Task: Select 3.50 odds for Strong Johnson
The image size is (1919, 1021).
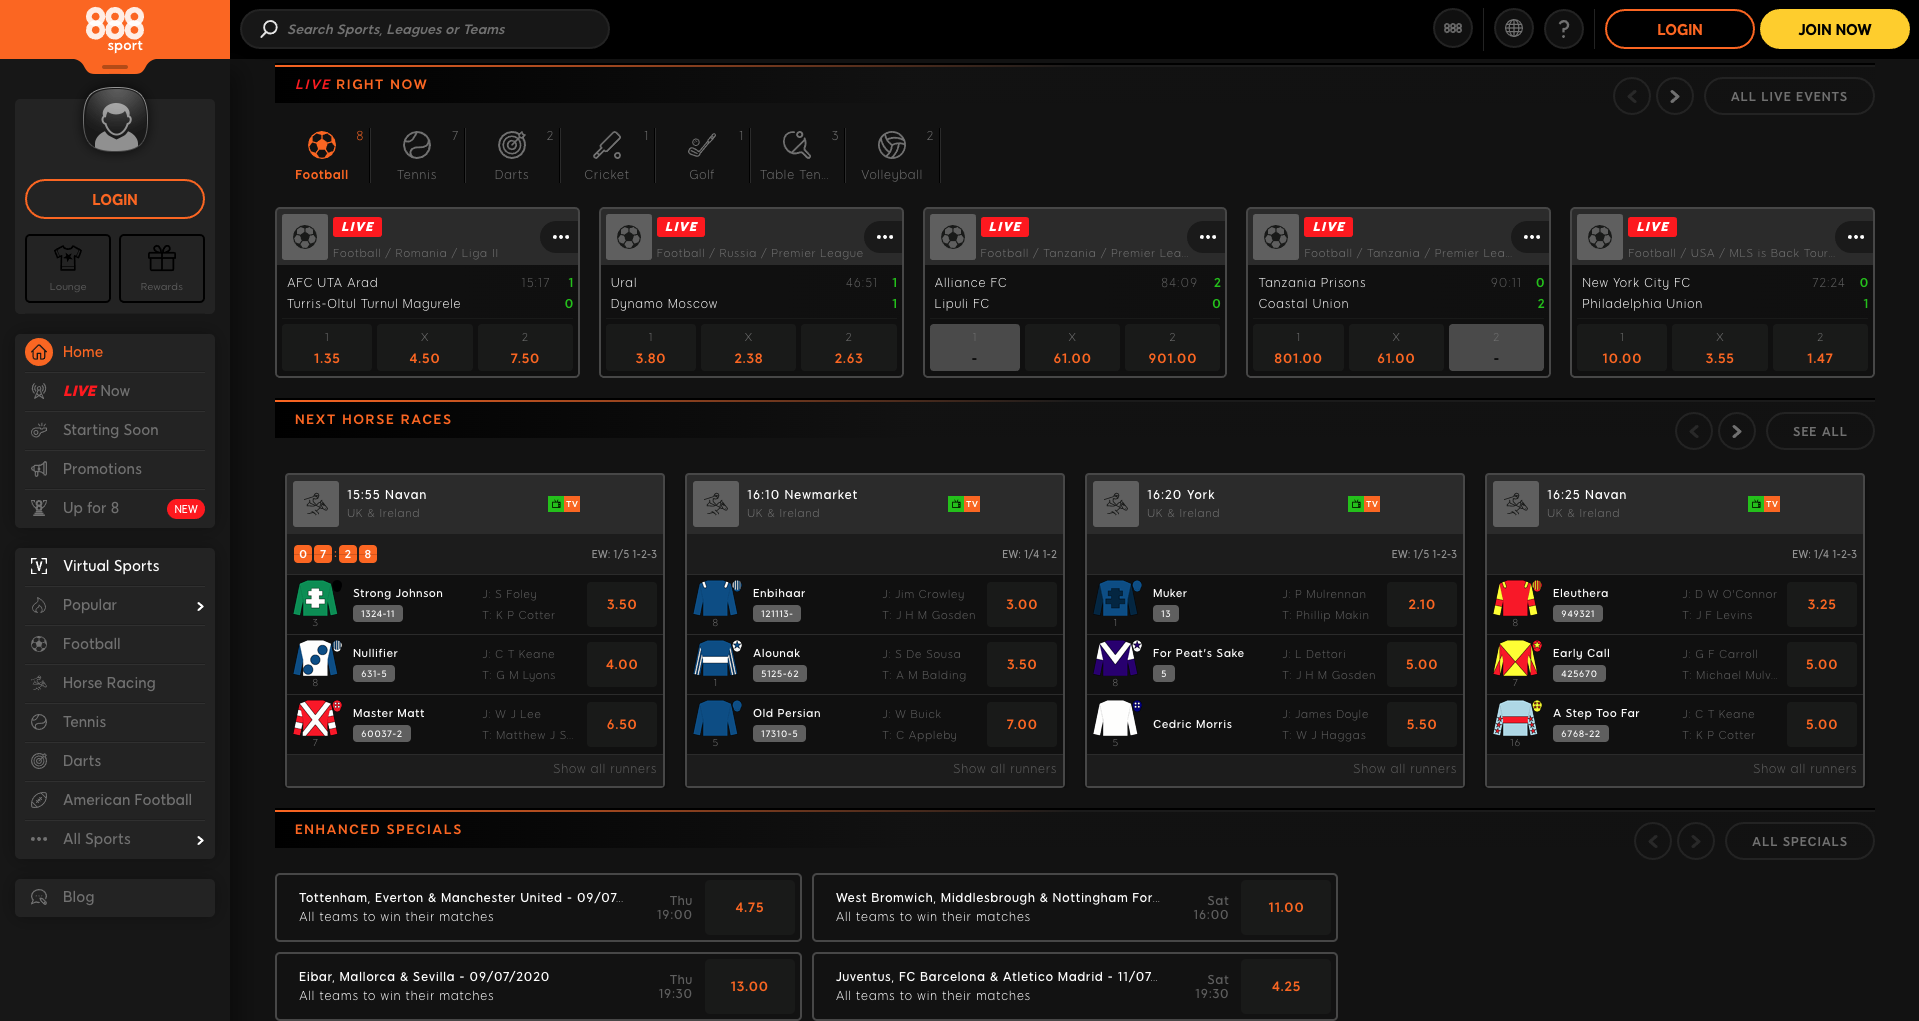Action: click(x=622, y=604)
